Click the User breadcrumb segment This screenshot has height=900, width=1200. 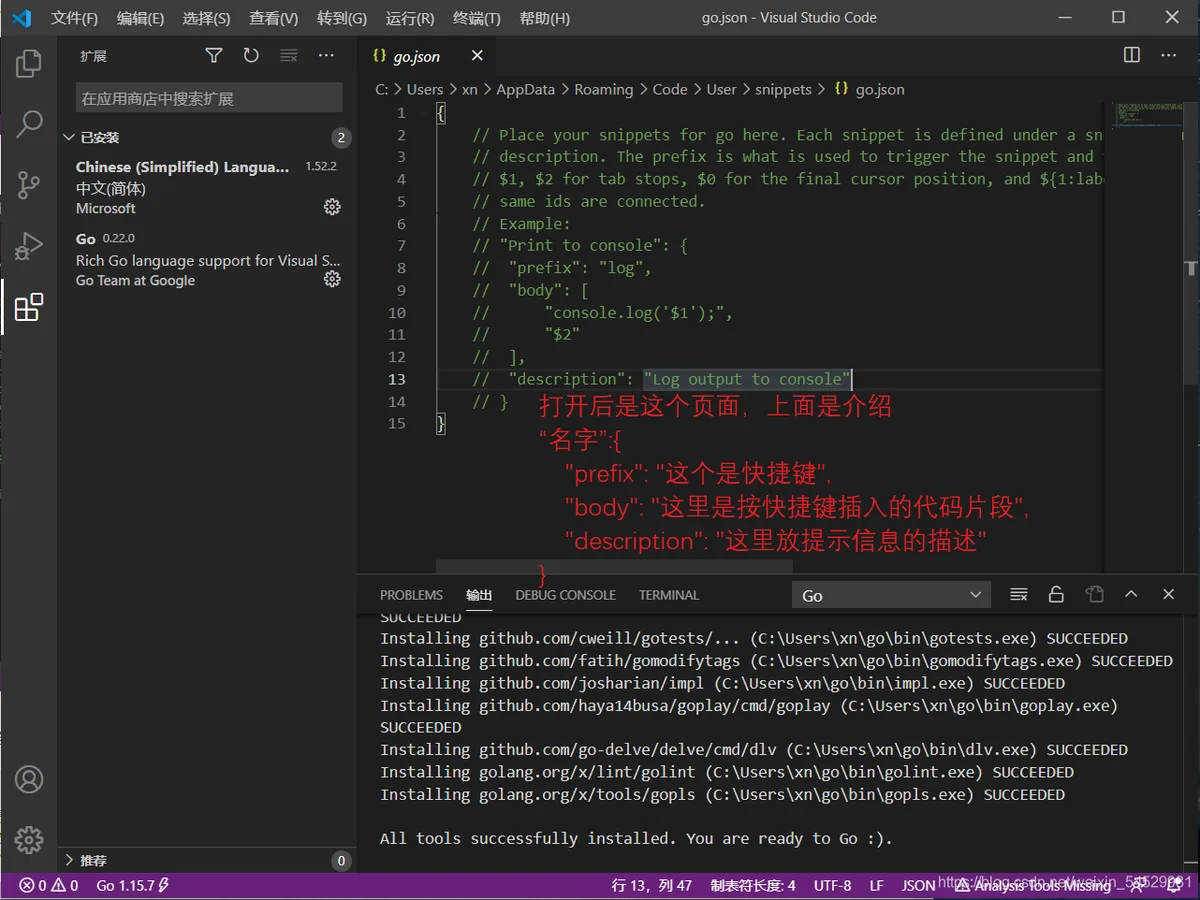(x=721, y=89)
